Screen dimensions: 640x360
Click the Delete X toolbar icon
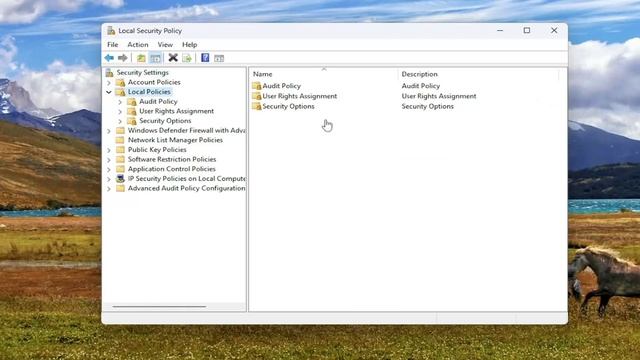[173, 58]
